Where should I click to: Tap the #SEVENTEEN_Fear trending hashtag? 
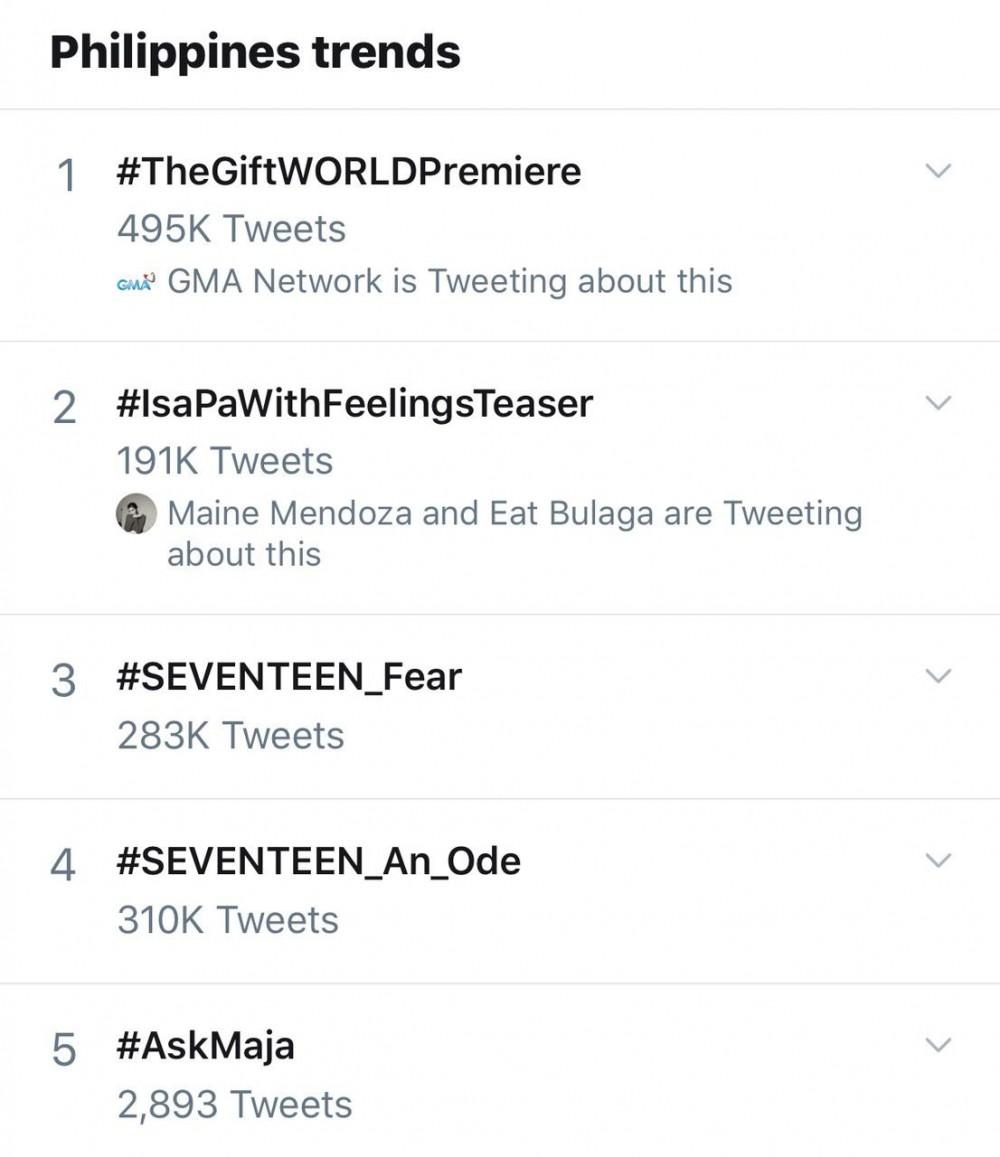(289, 677)
